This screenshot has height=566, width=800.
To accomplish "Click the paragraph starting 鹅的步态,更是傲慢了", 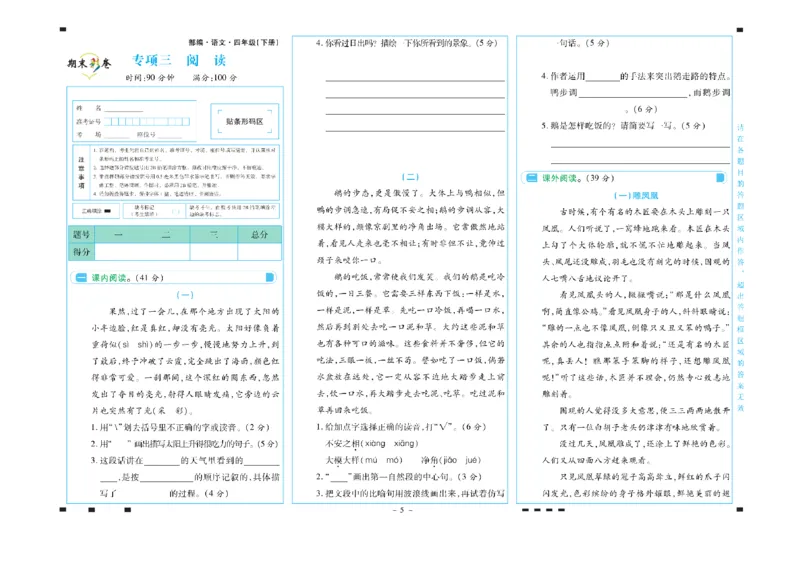I will pyautogui.click(x=411, y=227).
